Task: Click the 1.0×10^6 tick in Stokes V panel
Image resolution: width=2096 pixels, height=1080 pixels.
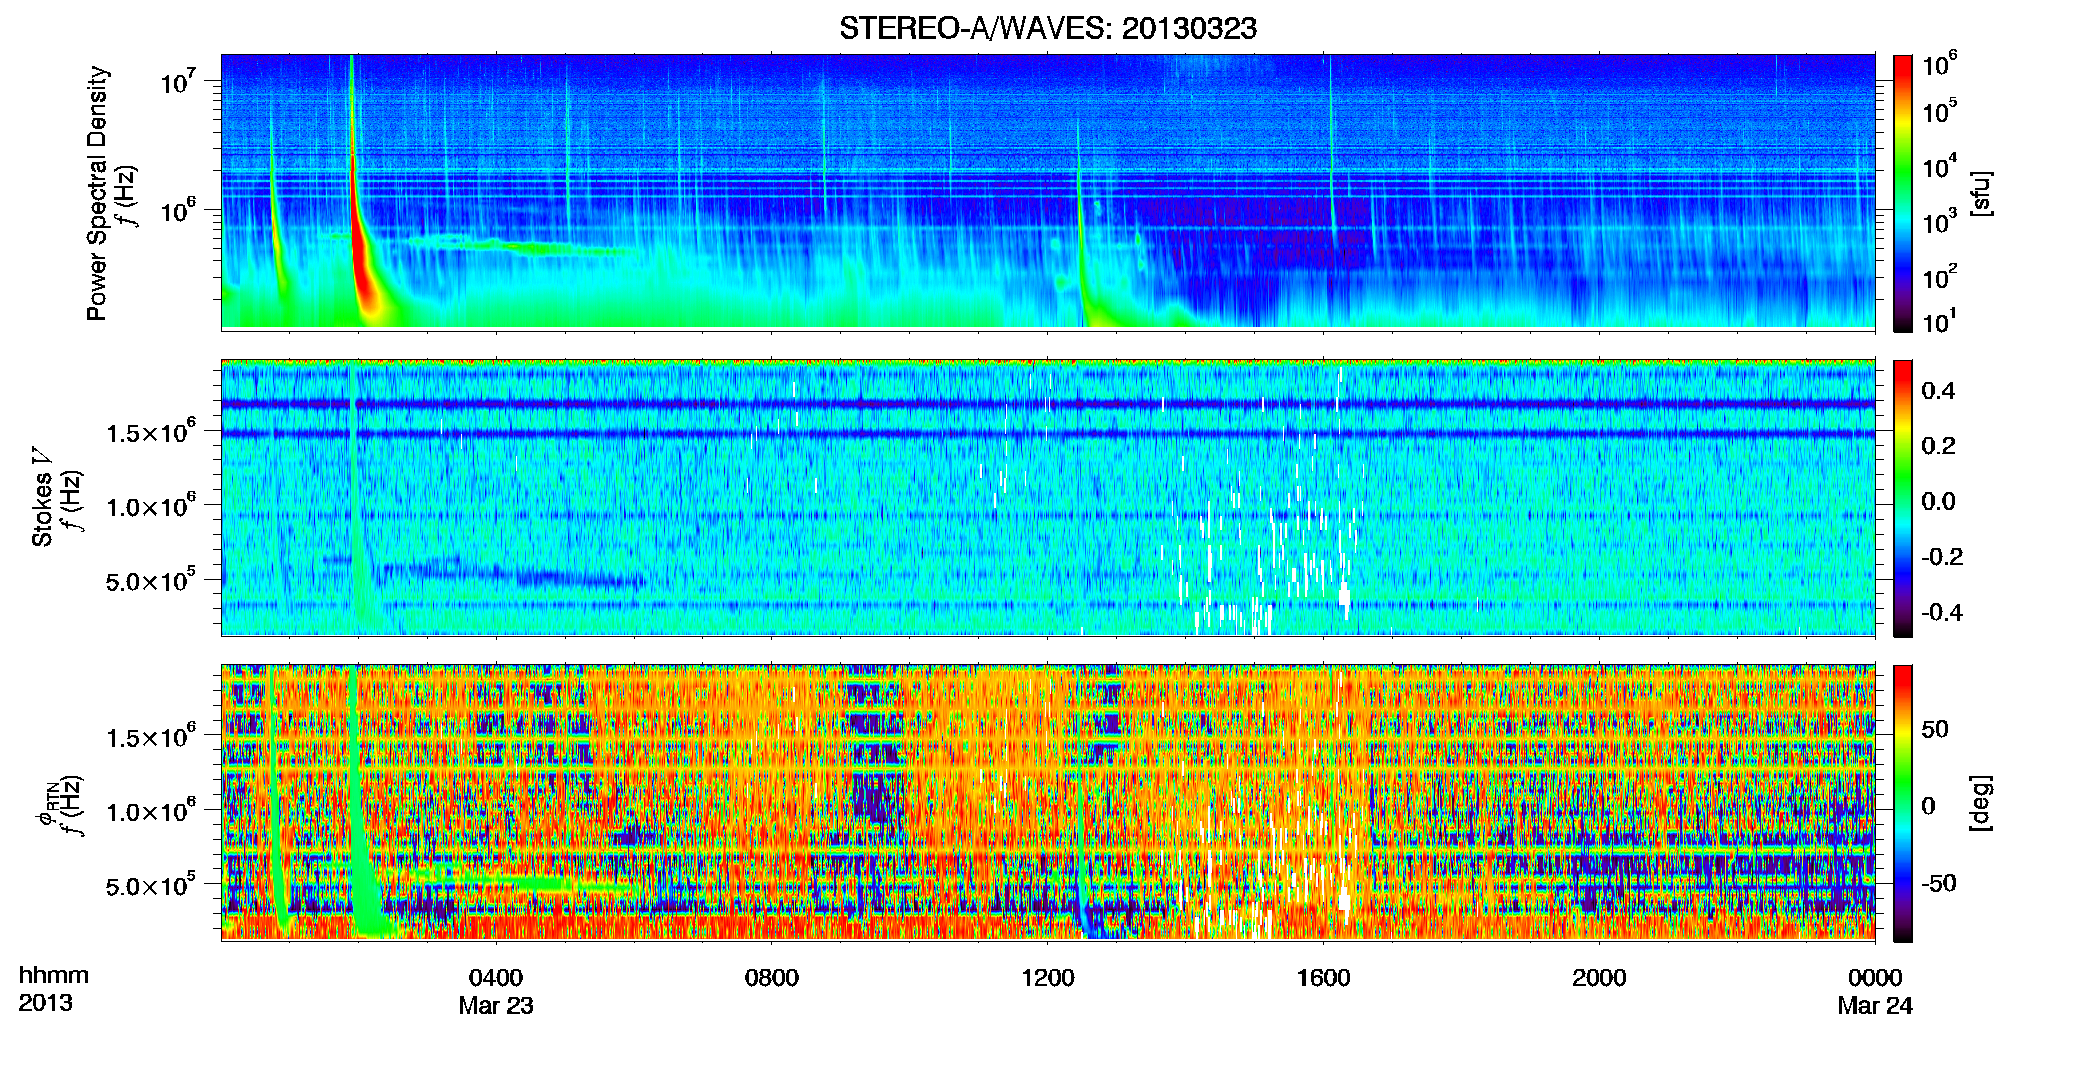Action: tap(151, 505)
